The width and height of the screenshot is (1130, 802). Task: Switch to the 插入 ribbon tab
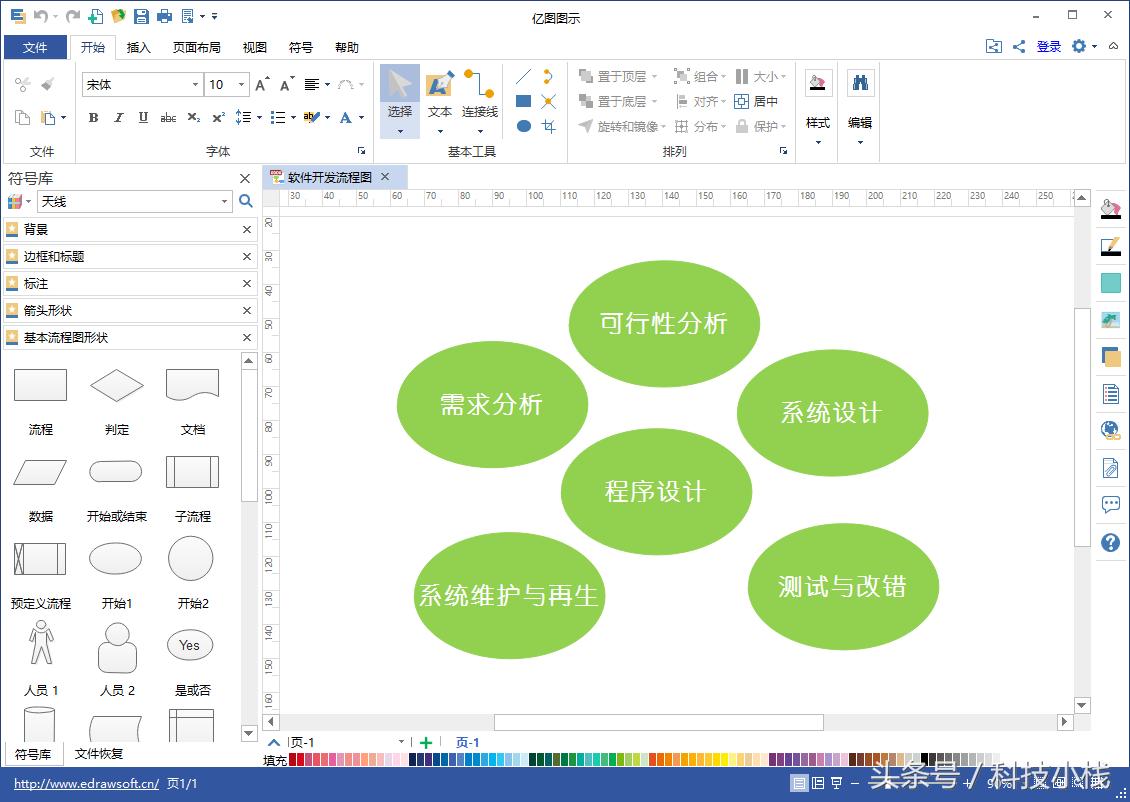click(141, 47)
